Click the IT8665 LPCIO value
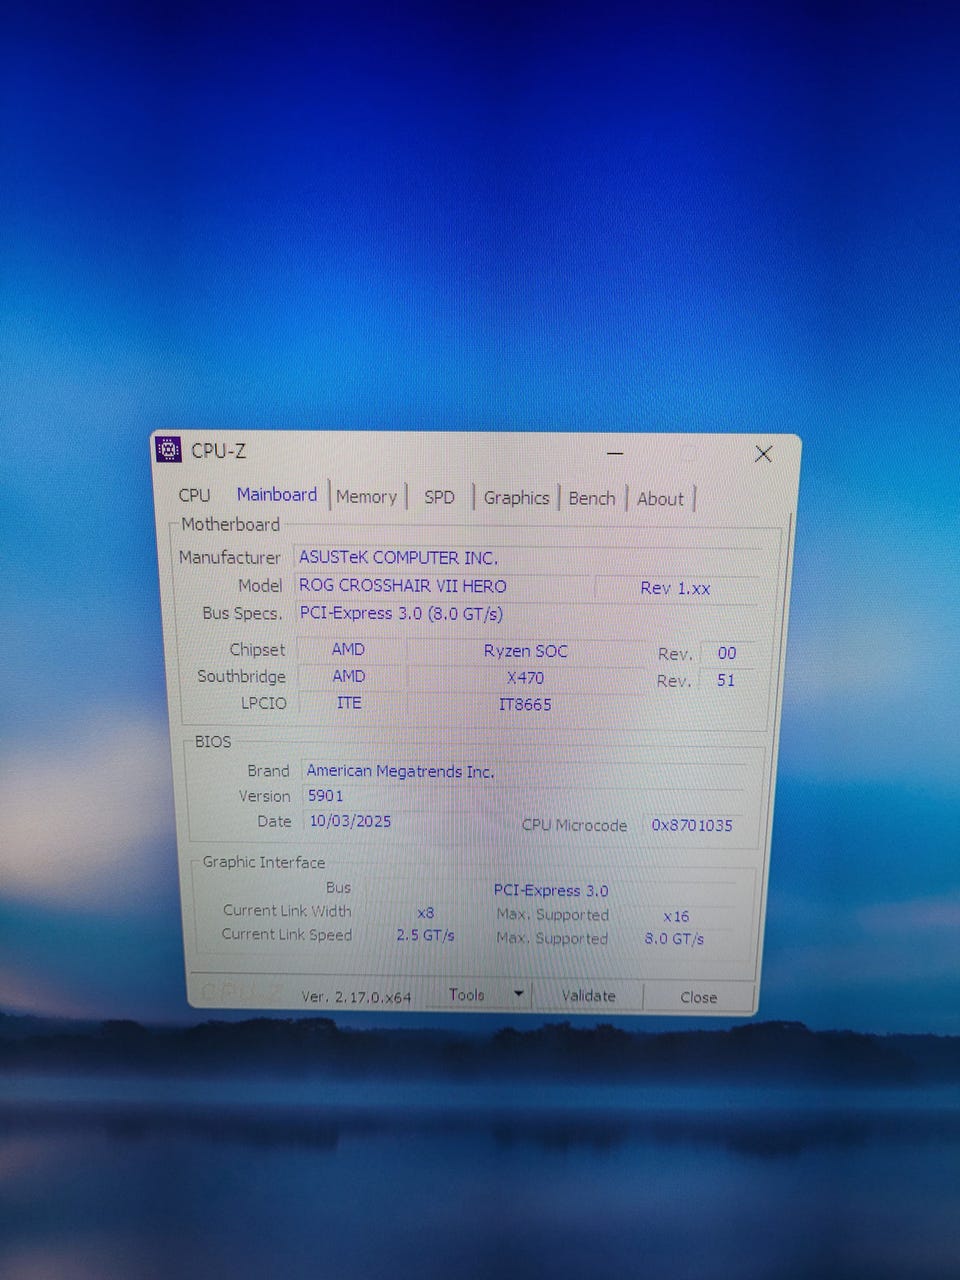The width and height of the screenshot is (960, 1280). pos(526,705)
